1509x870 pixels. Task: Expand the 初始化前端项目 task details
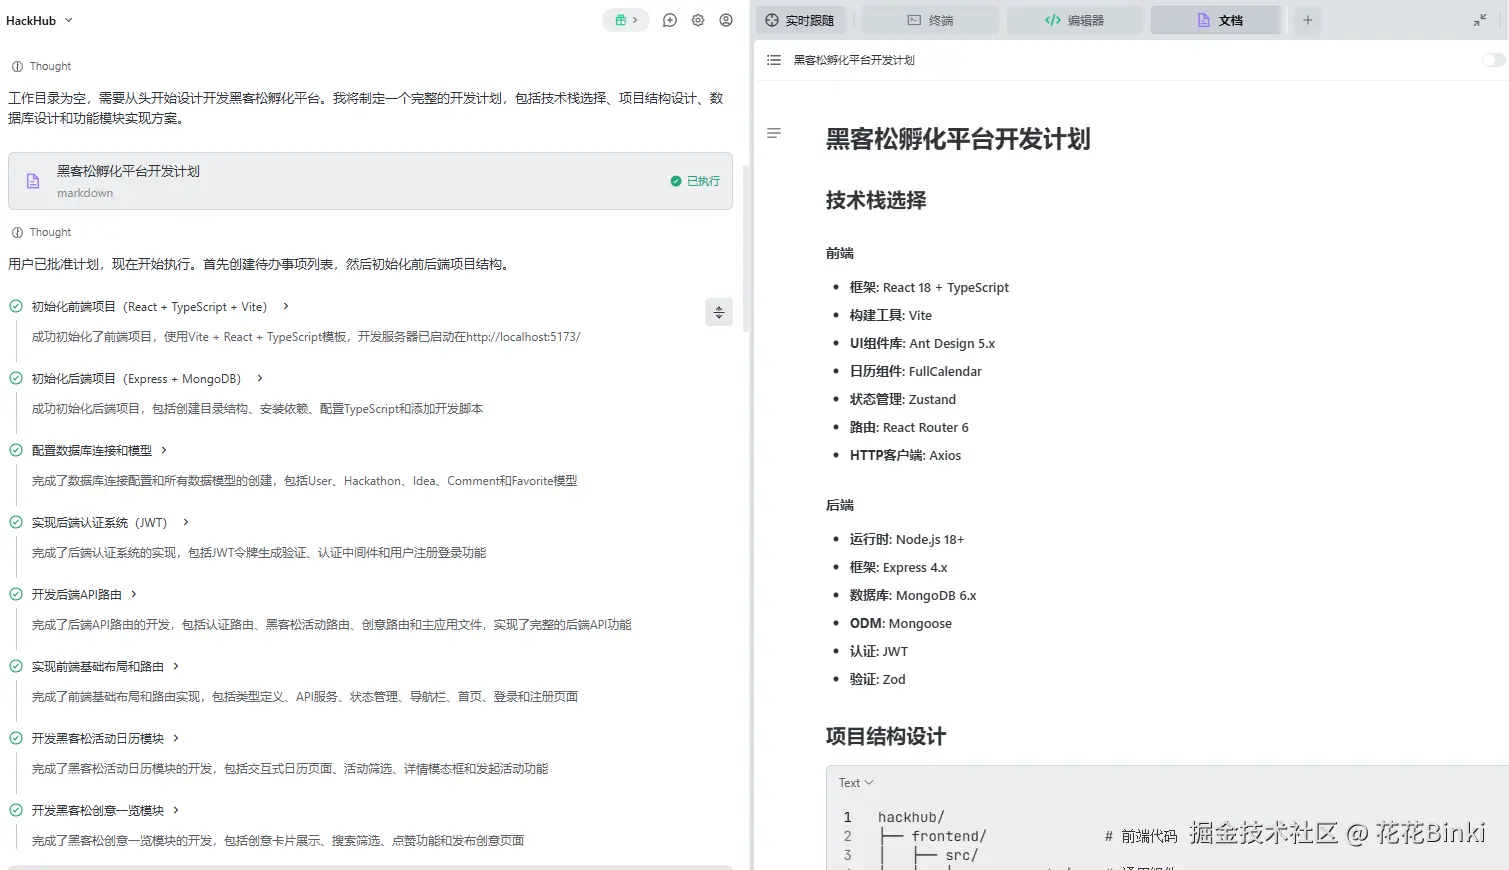click(x=286, y=306)
